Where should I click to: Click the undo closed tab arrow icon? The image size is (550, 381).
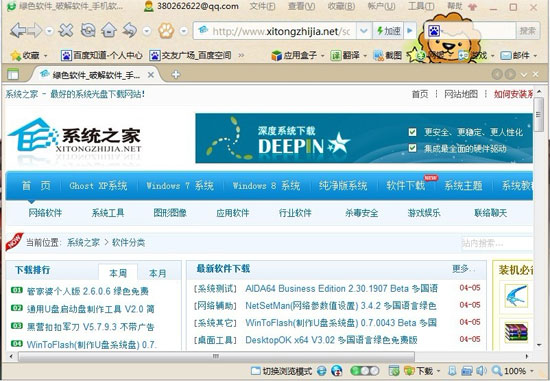pos(130,31)
